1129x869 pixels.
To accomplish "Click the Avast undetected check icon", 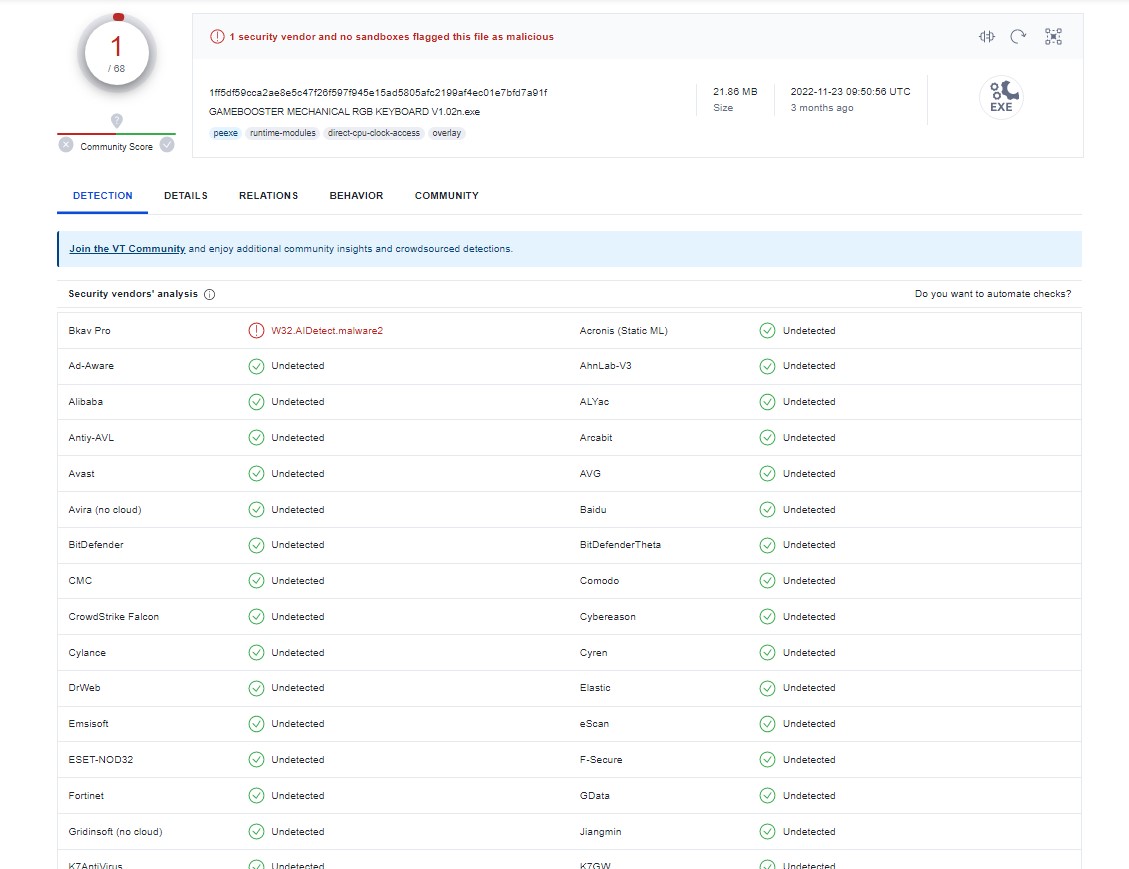I will click(256, 474).
